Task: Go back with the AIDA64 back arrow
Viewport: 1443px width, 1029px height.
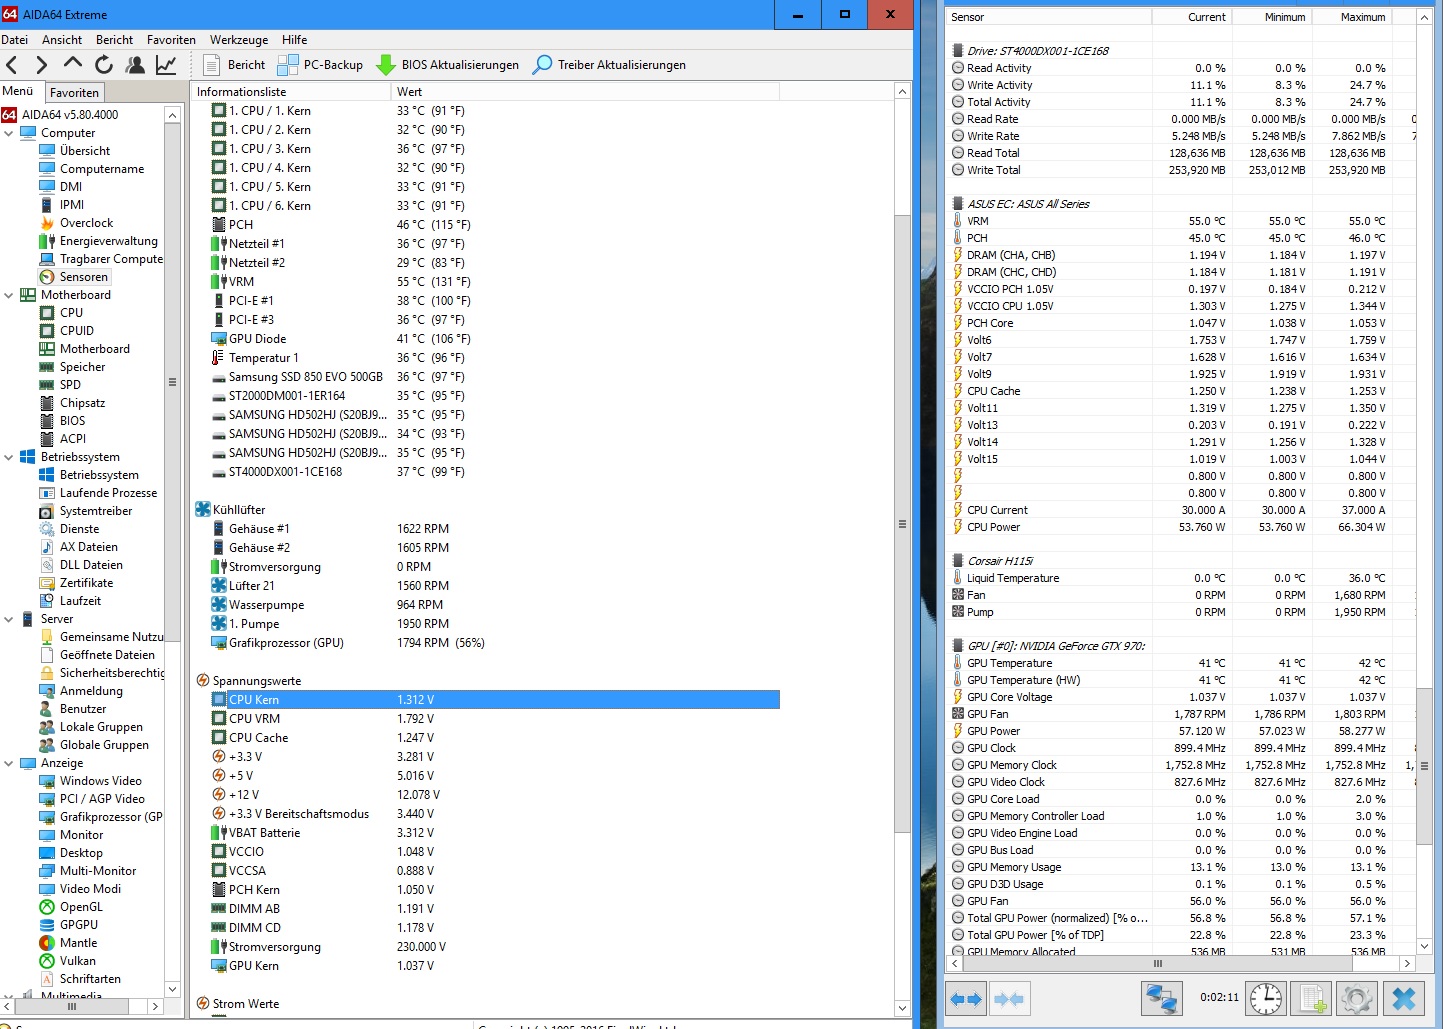Action: click(x=12, y=65)
